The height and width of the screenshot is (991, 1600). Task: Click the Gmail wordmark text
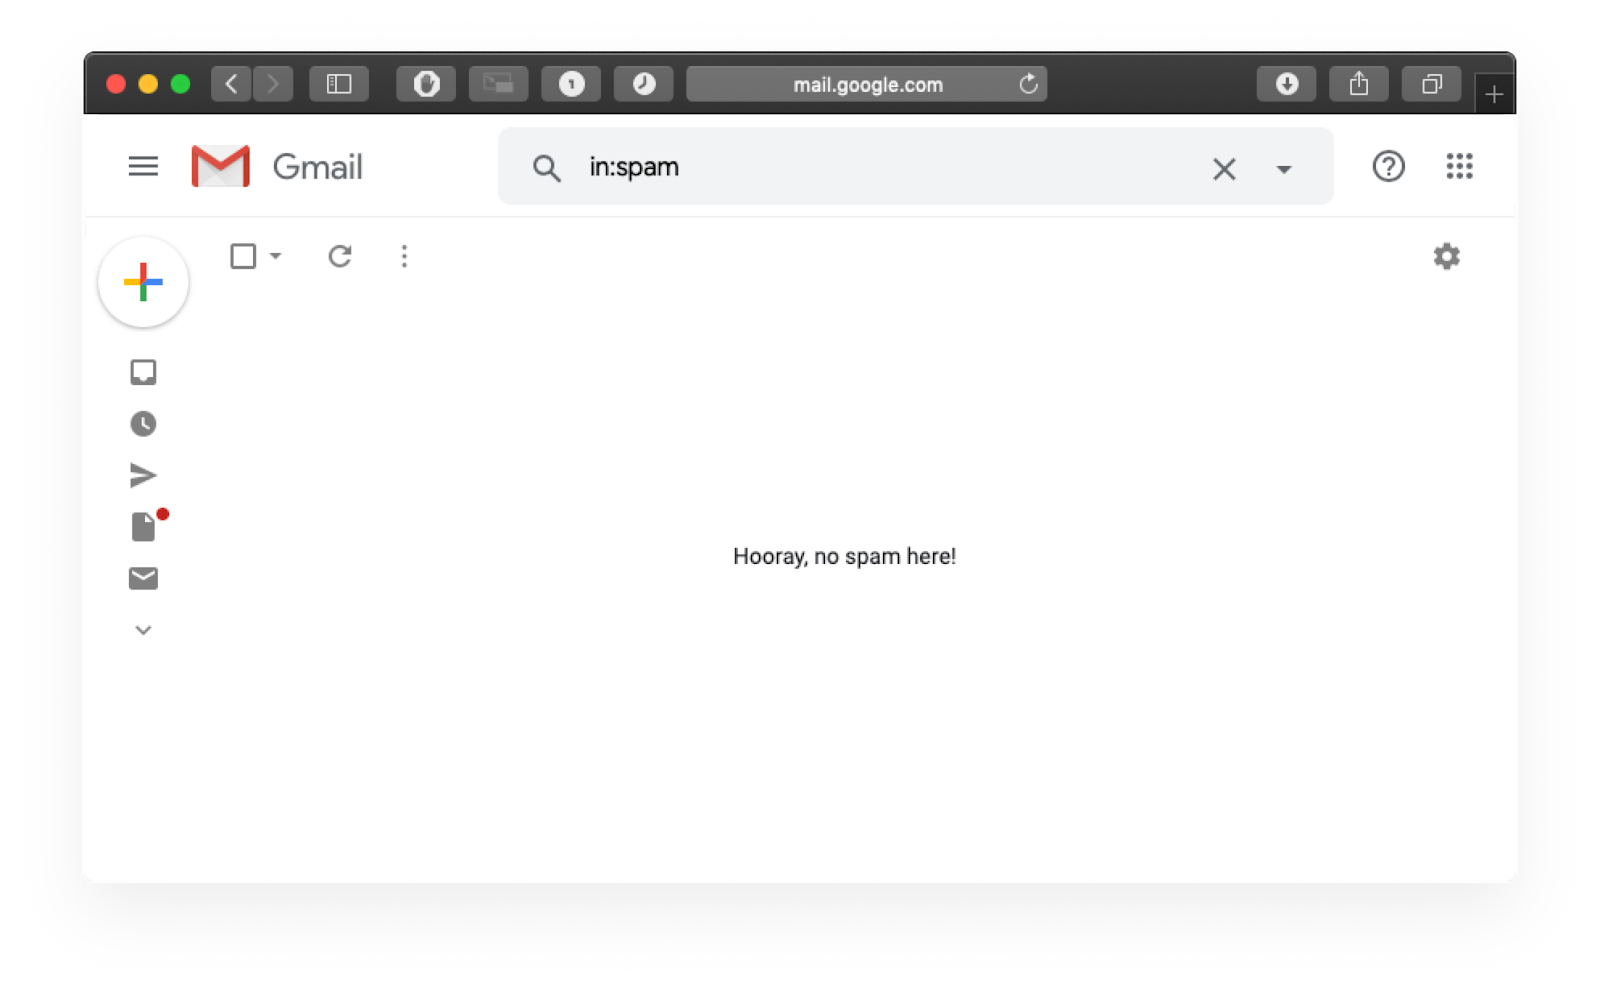tap(317, 167)
